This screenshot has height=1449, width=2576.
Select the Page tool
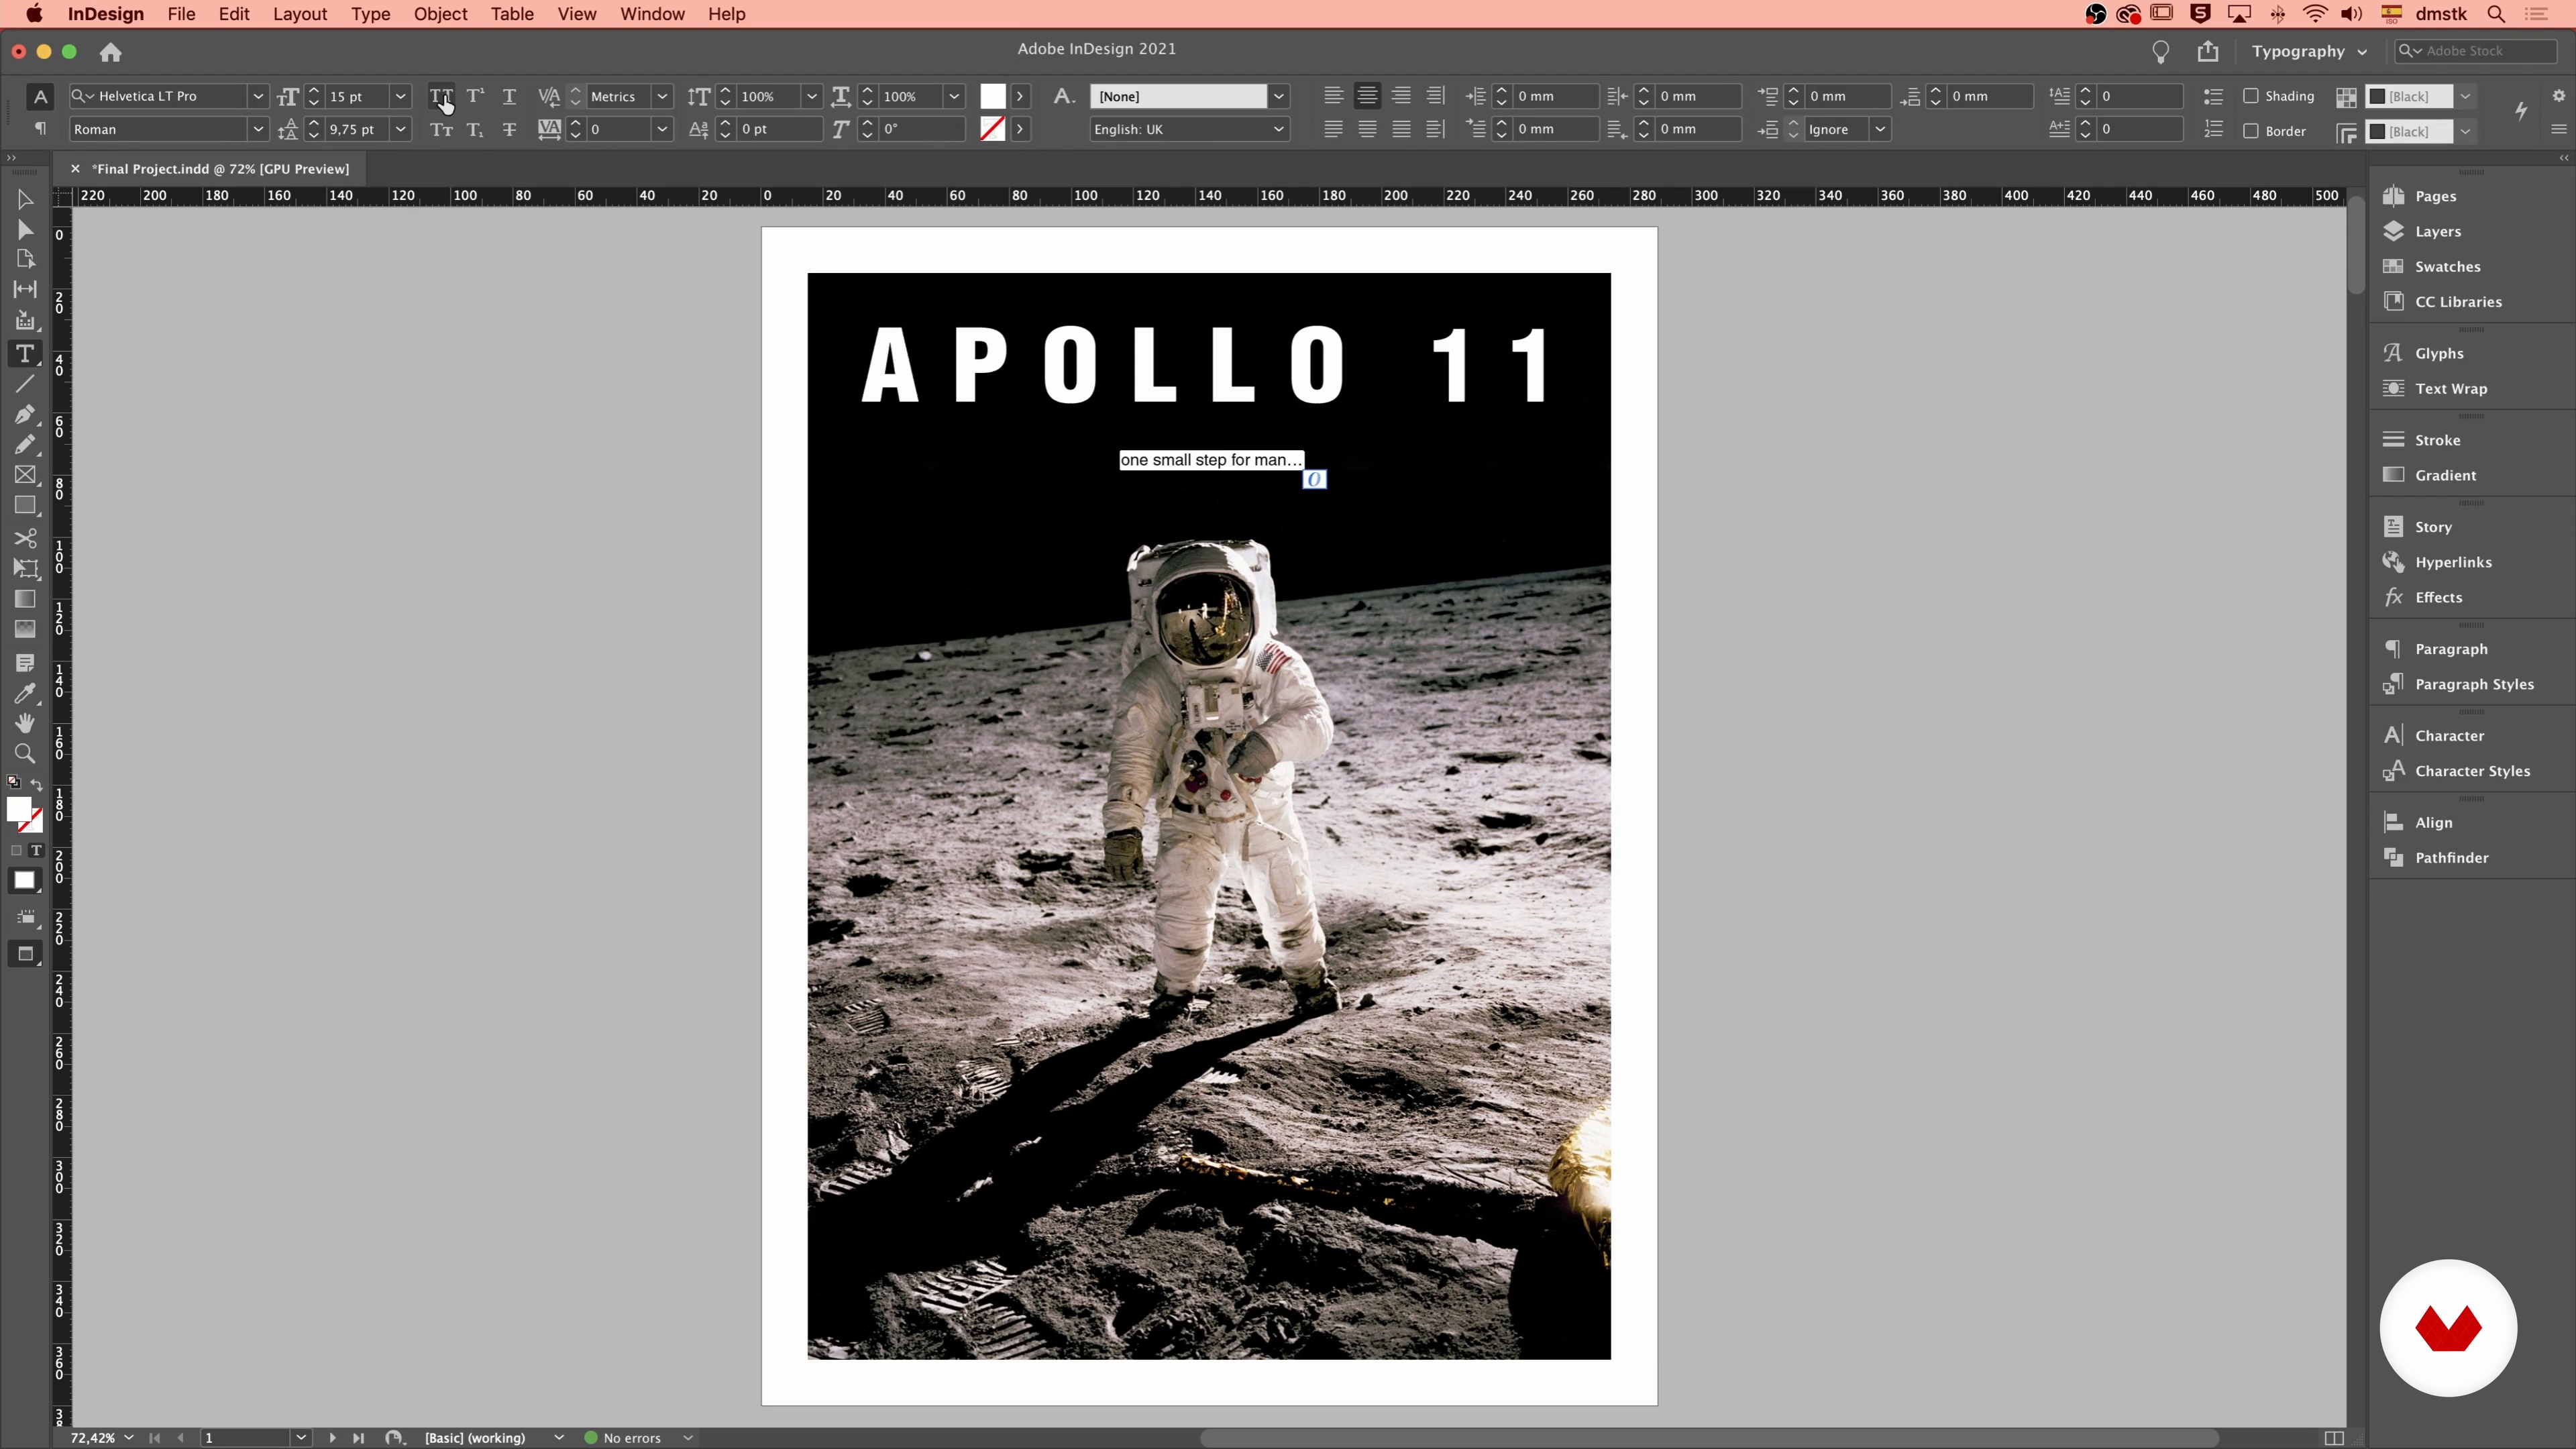coord(25,260)
